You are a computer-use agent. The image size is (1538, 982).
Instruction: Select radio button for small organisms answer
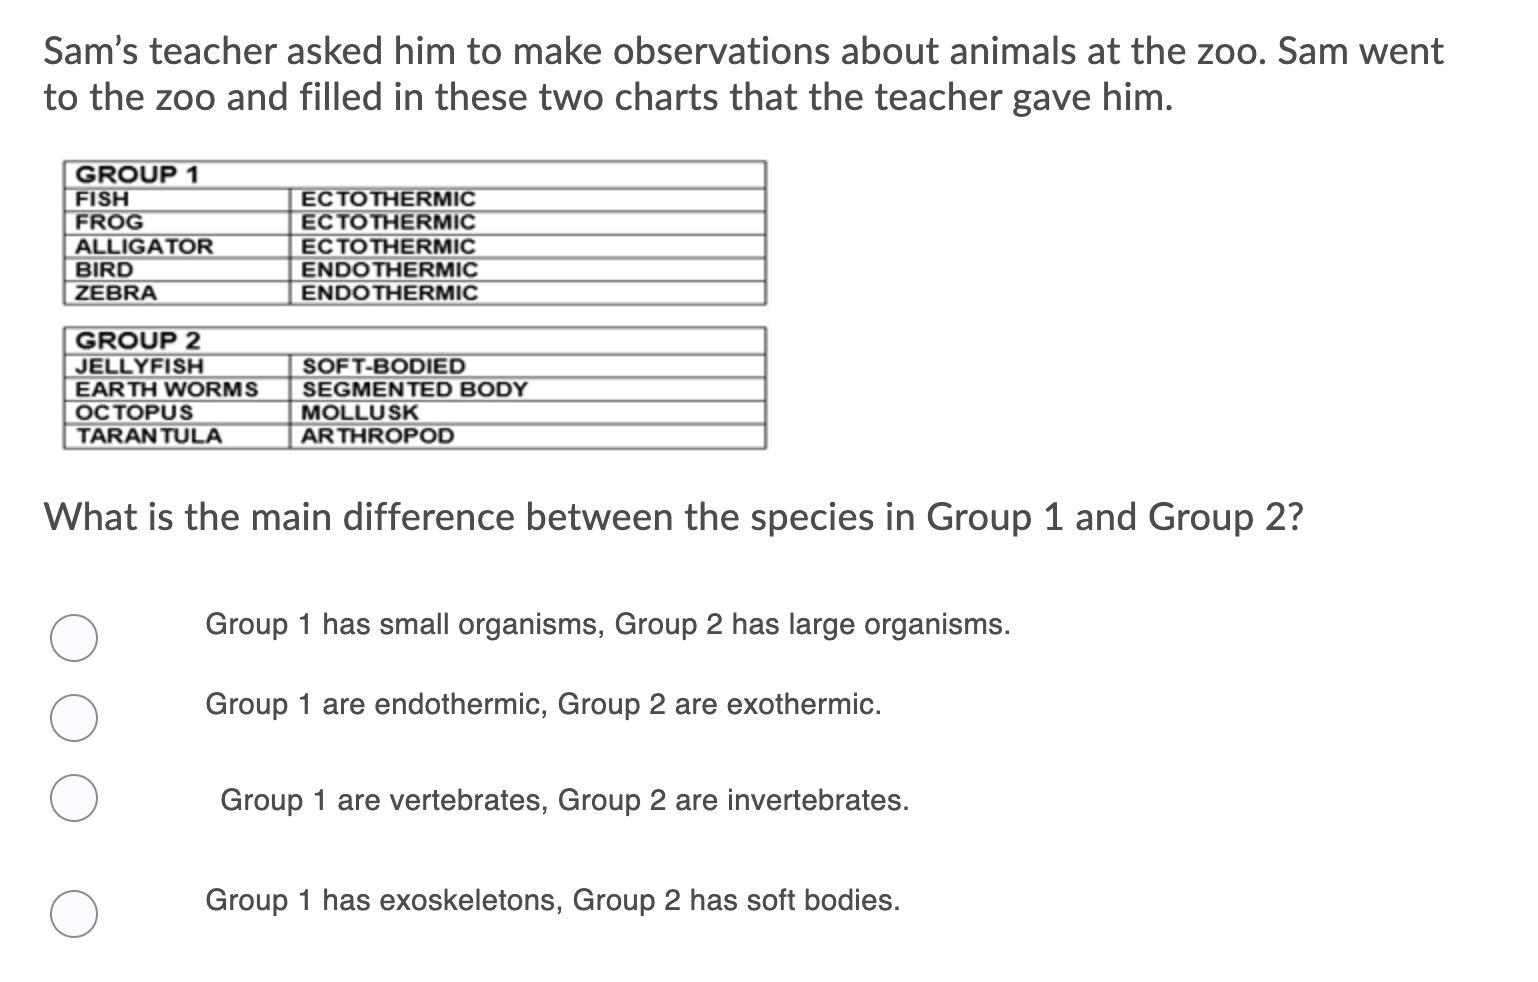tap(73, 638)
